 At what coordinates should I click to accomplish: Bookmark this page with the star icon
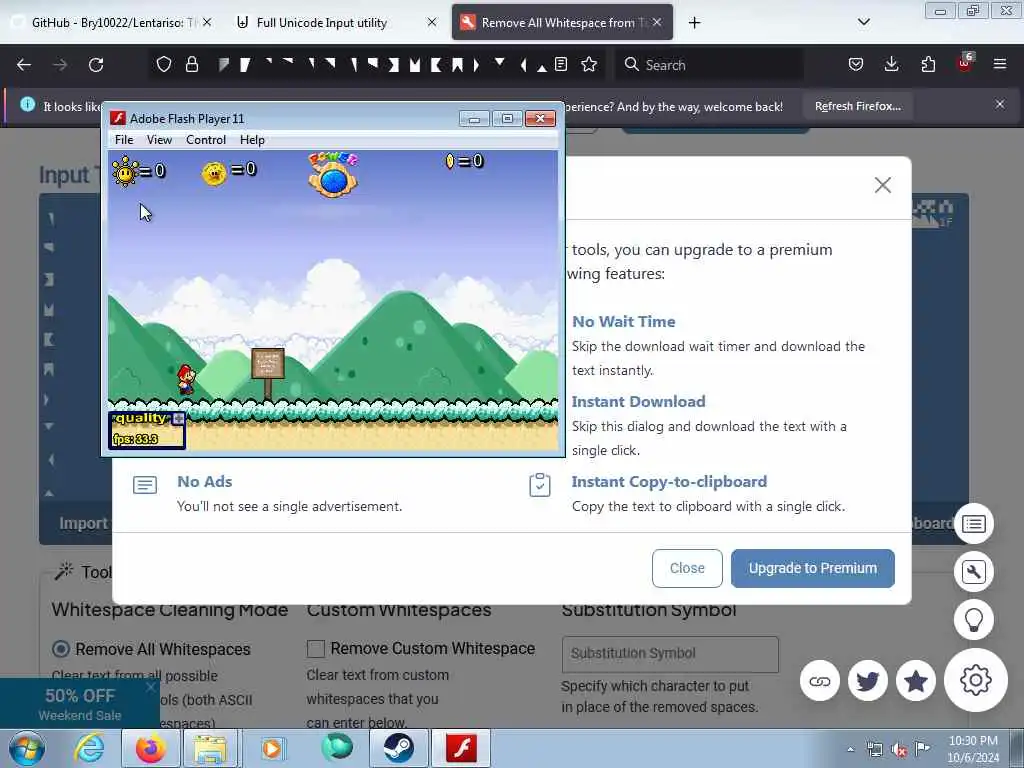pyautogui.click(x=589, y=64)
